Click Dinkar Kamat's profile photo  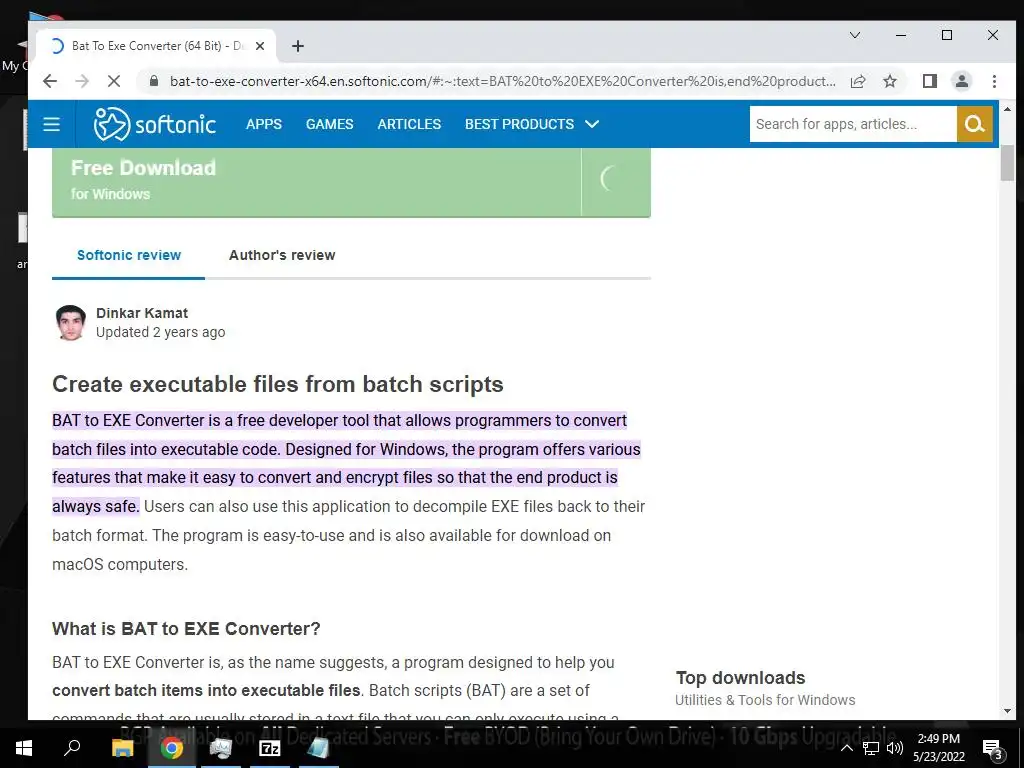point(71,323)
